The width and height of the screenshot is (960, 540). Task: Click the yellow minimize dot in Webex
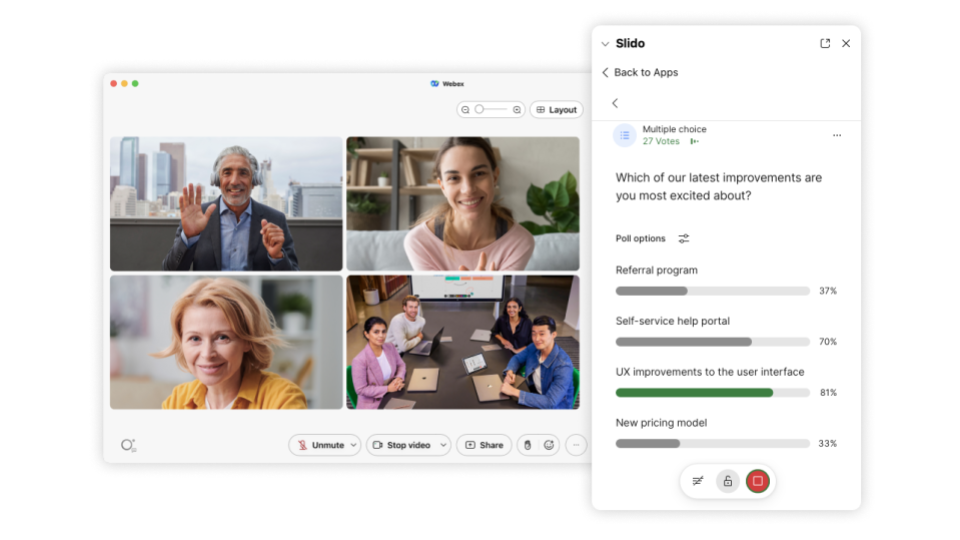coord(124,83)
